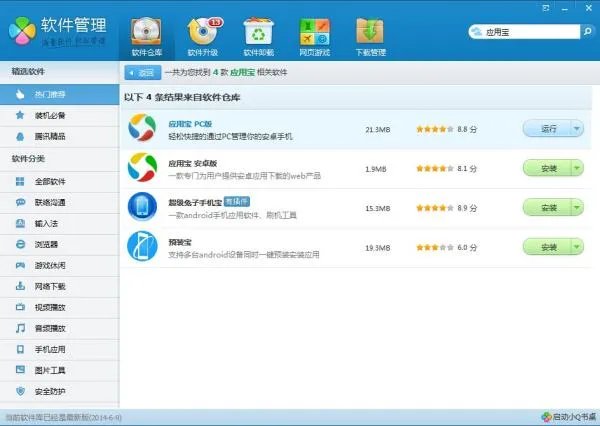The width and height of the screenshot is (600, 426).
Task: Click the music note icon beside 音频播放
Action: (20, 328)
